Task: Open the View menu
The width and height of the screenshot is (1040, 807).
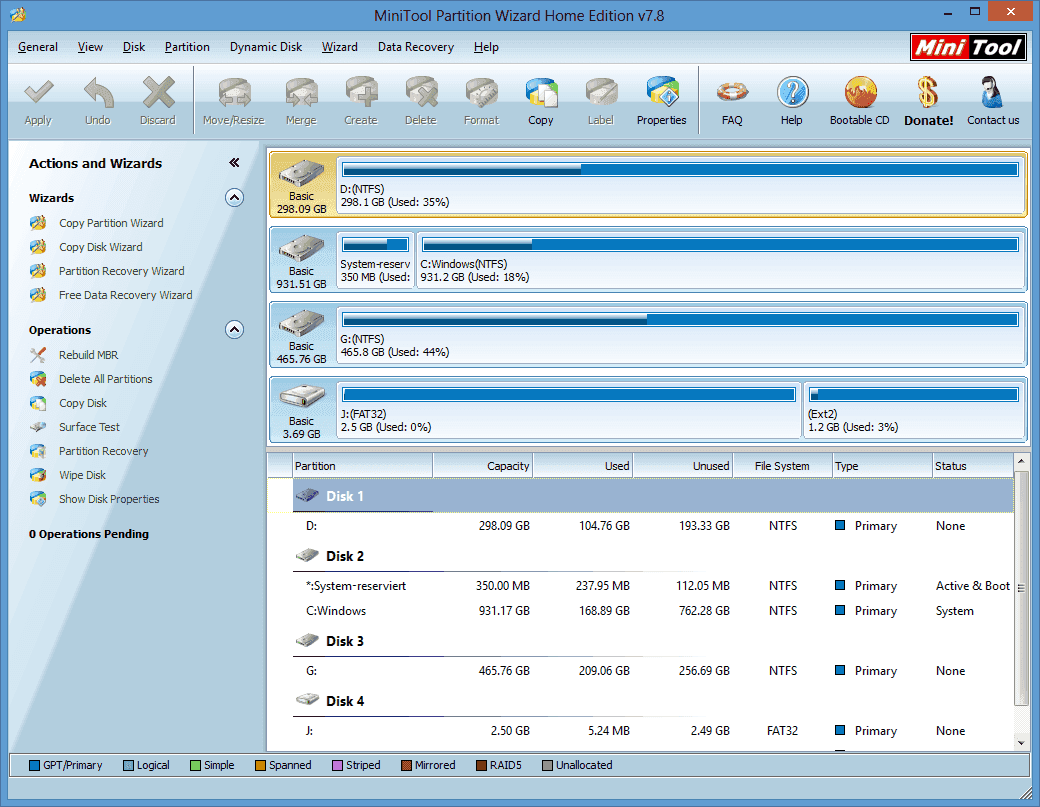Action: pos(90,47)
